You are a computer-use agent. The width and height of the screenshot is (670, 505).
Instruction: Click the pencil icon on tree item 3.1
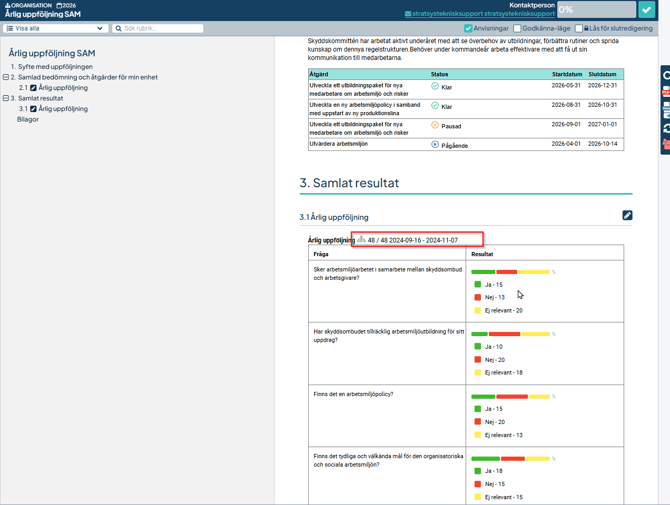click(33, 109)
